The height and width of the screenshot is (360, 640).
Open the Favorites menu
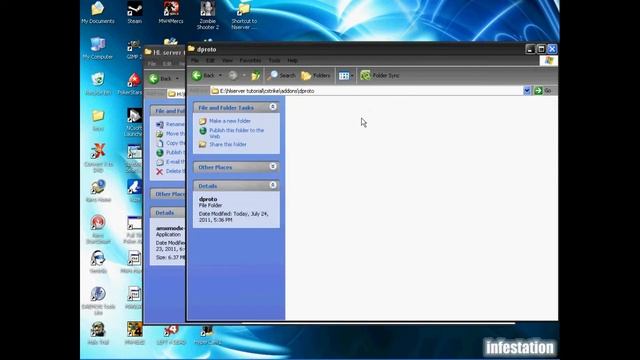coord(250,60)
